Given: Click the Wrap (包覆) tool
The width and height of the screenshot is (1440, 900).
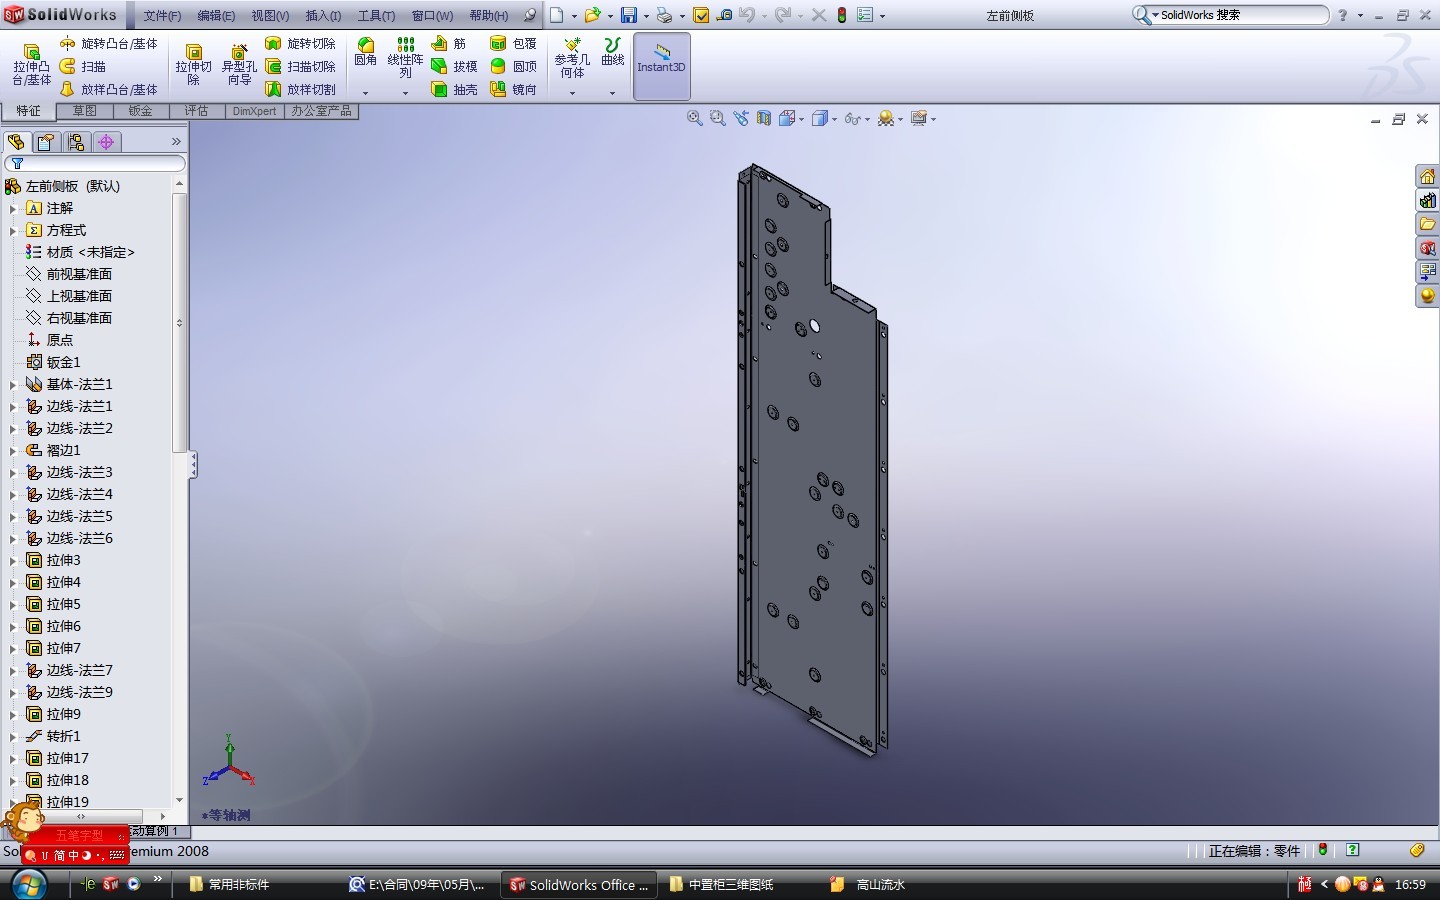Looking at the screenshot, I should [x=513, y=44].
